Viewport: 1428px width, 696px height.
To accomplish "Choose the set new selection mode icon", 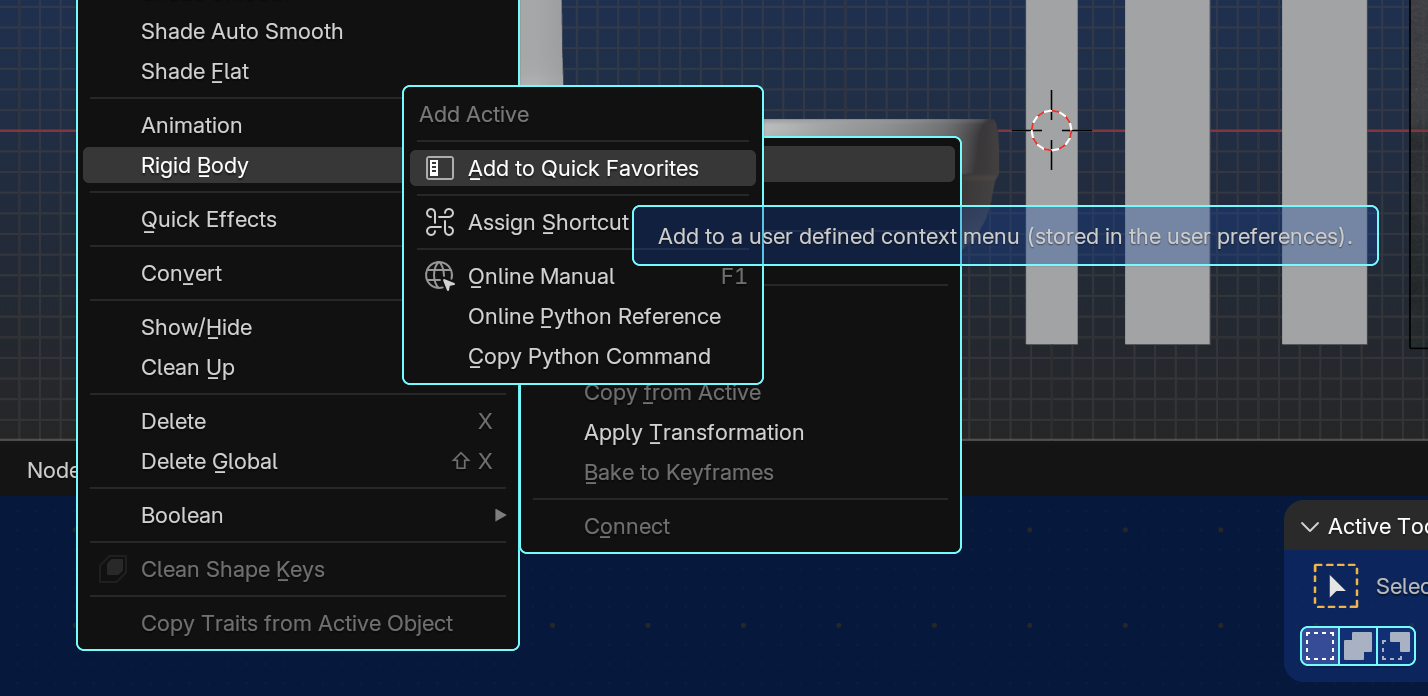I will [x=1320, y=646].
